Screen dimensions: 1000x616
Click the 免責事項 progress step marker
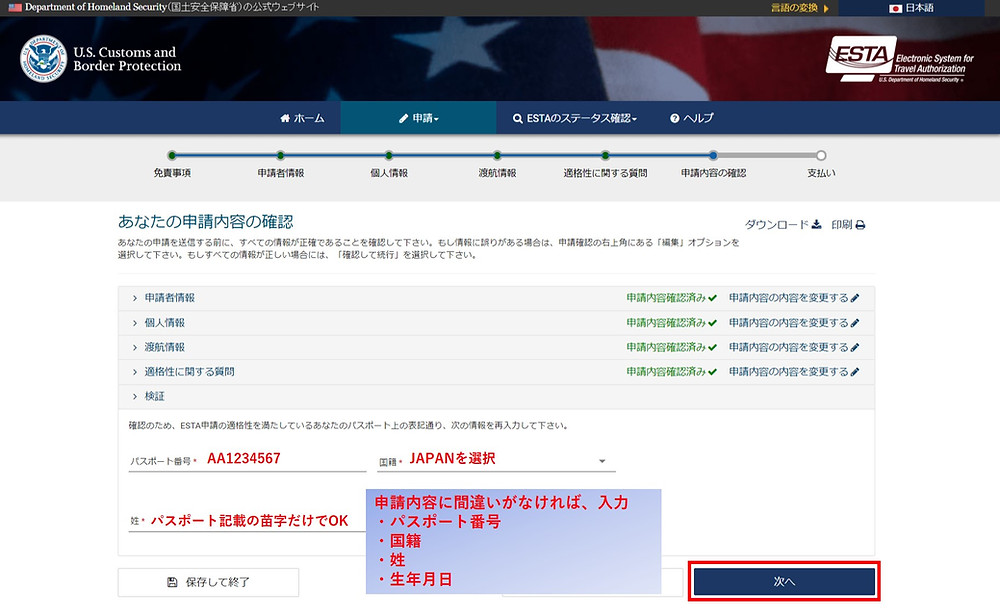coord(172,156)
